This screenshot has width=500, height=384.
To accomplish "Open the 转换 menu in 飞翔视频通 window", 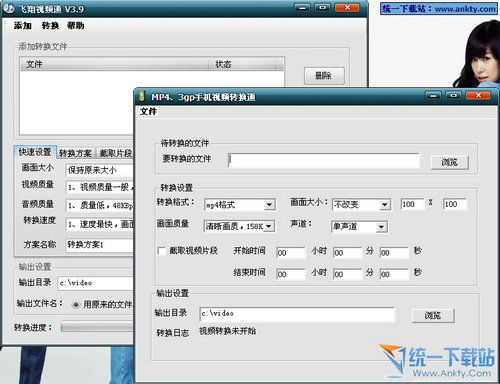I will (x=50, y=26).
